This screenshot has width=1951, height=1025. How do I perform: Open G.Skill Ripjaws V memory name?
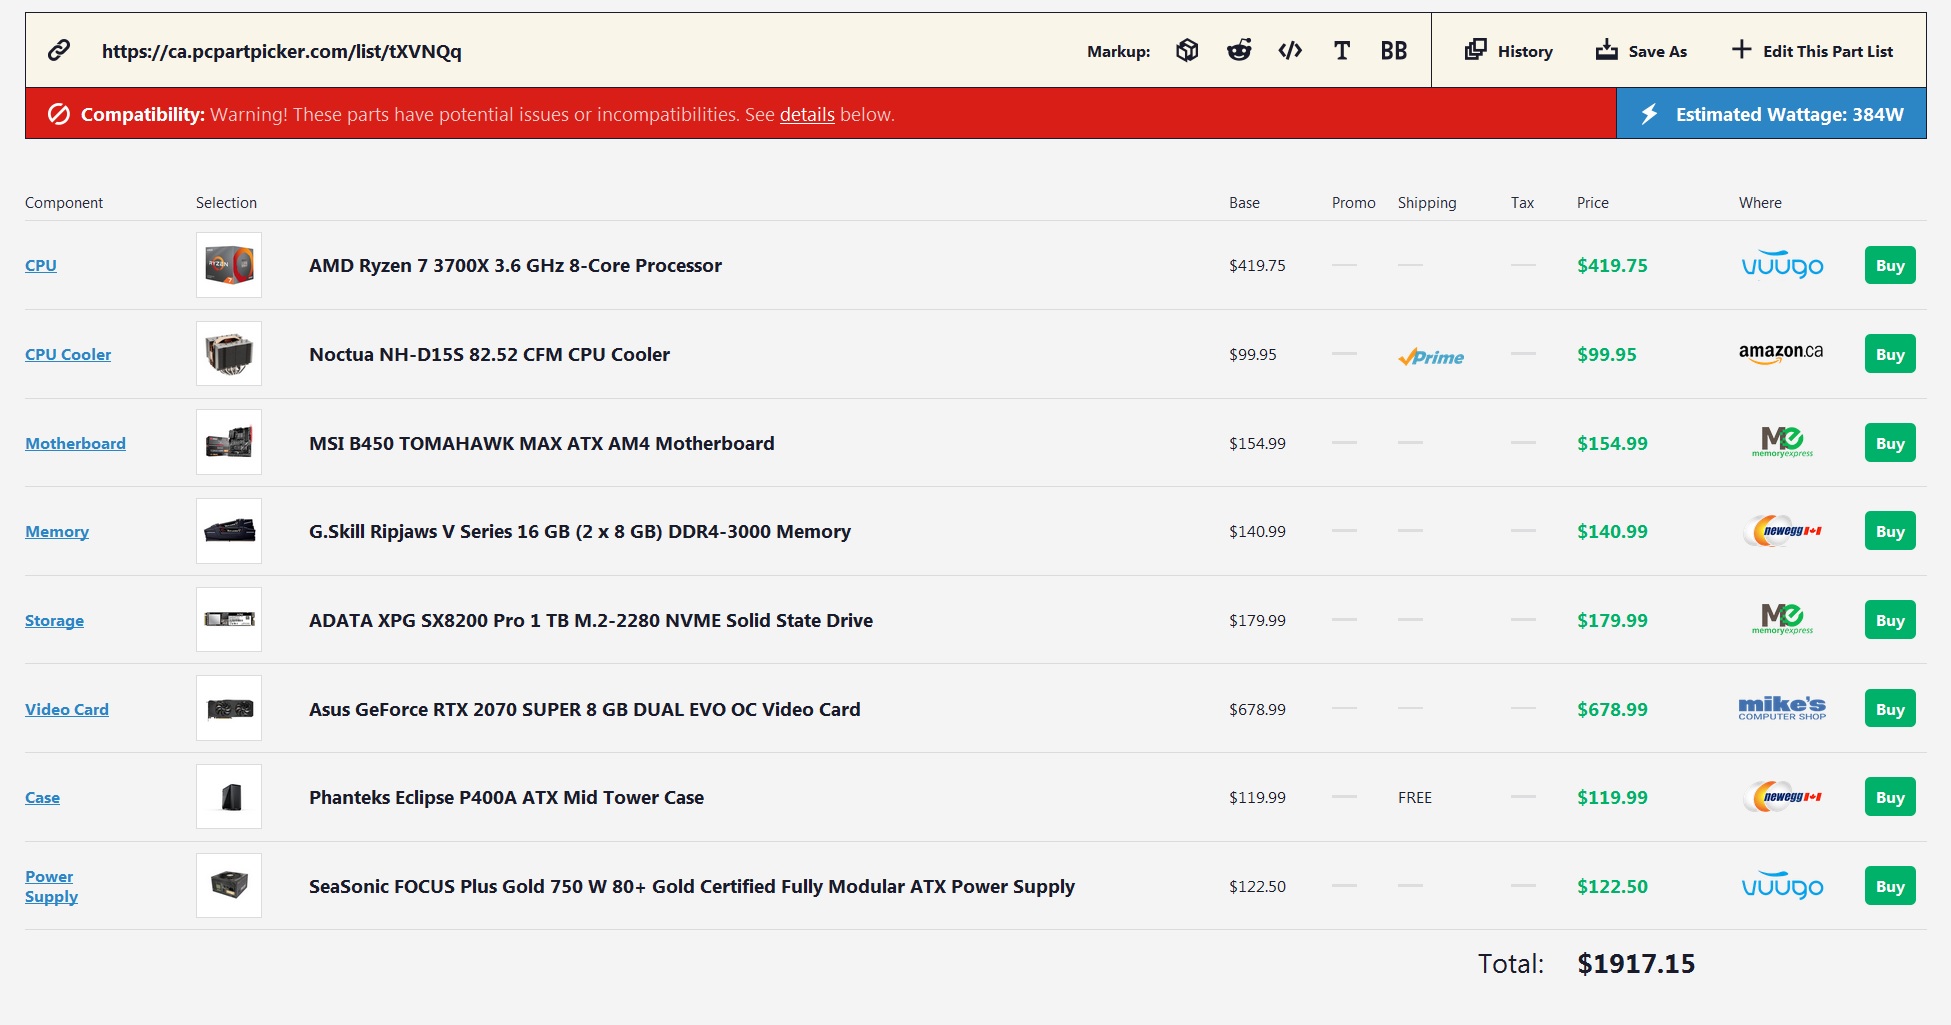tap(580, 531)
